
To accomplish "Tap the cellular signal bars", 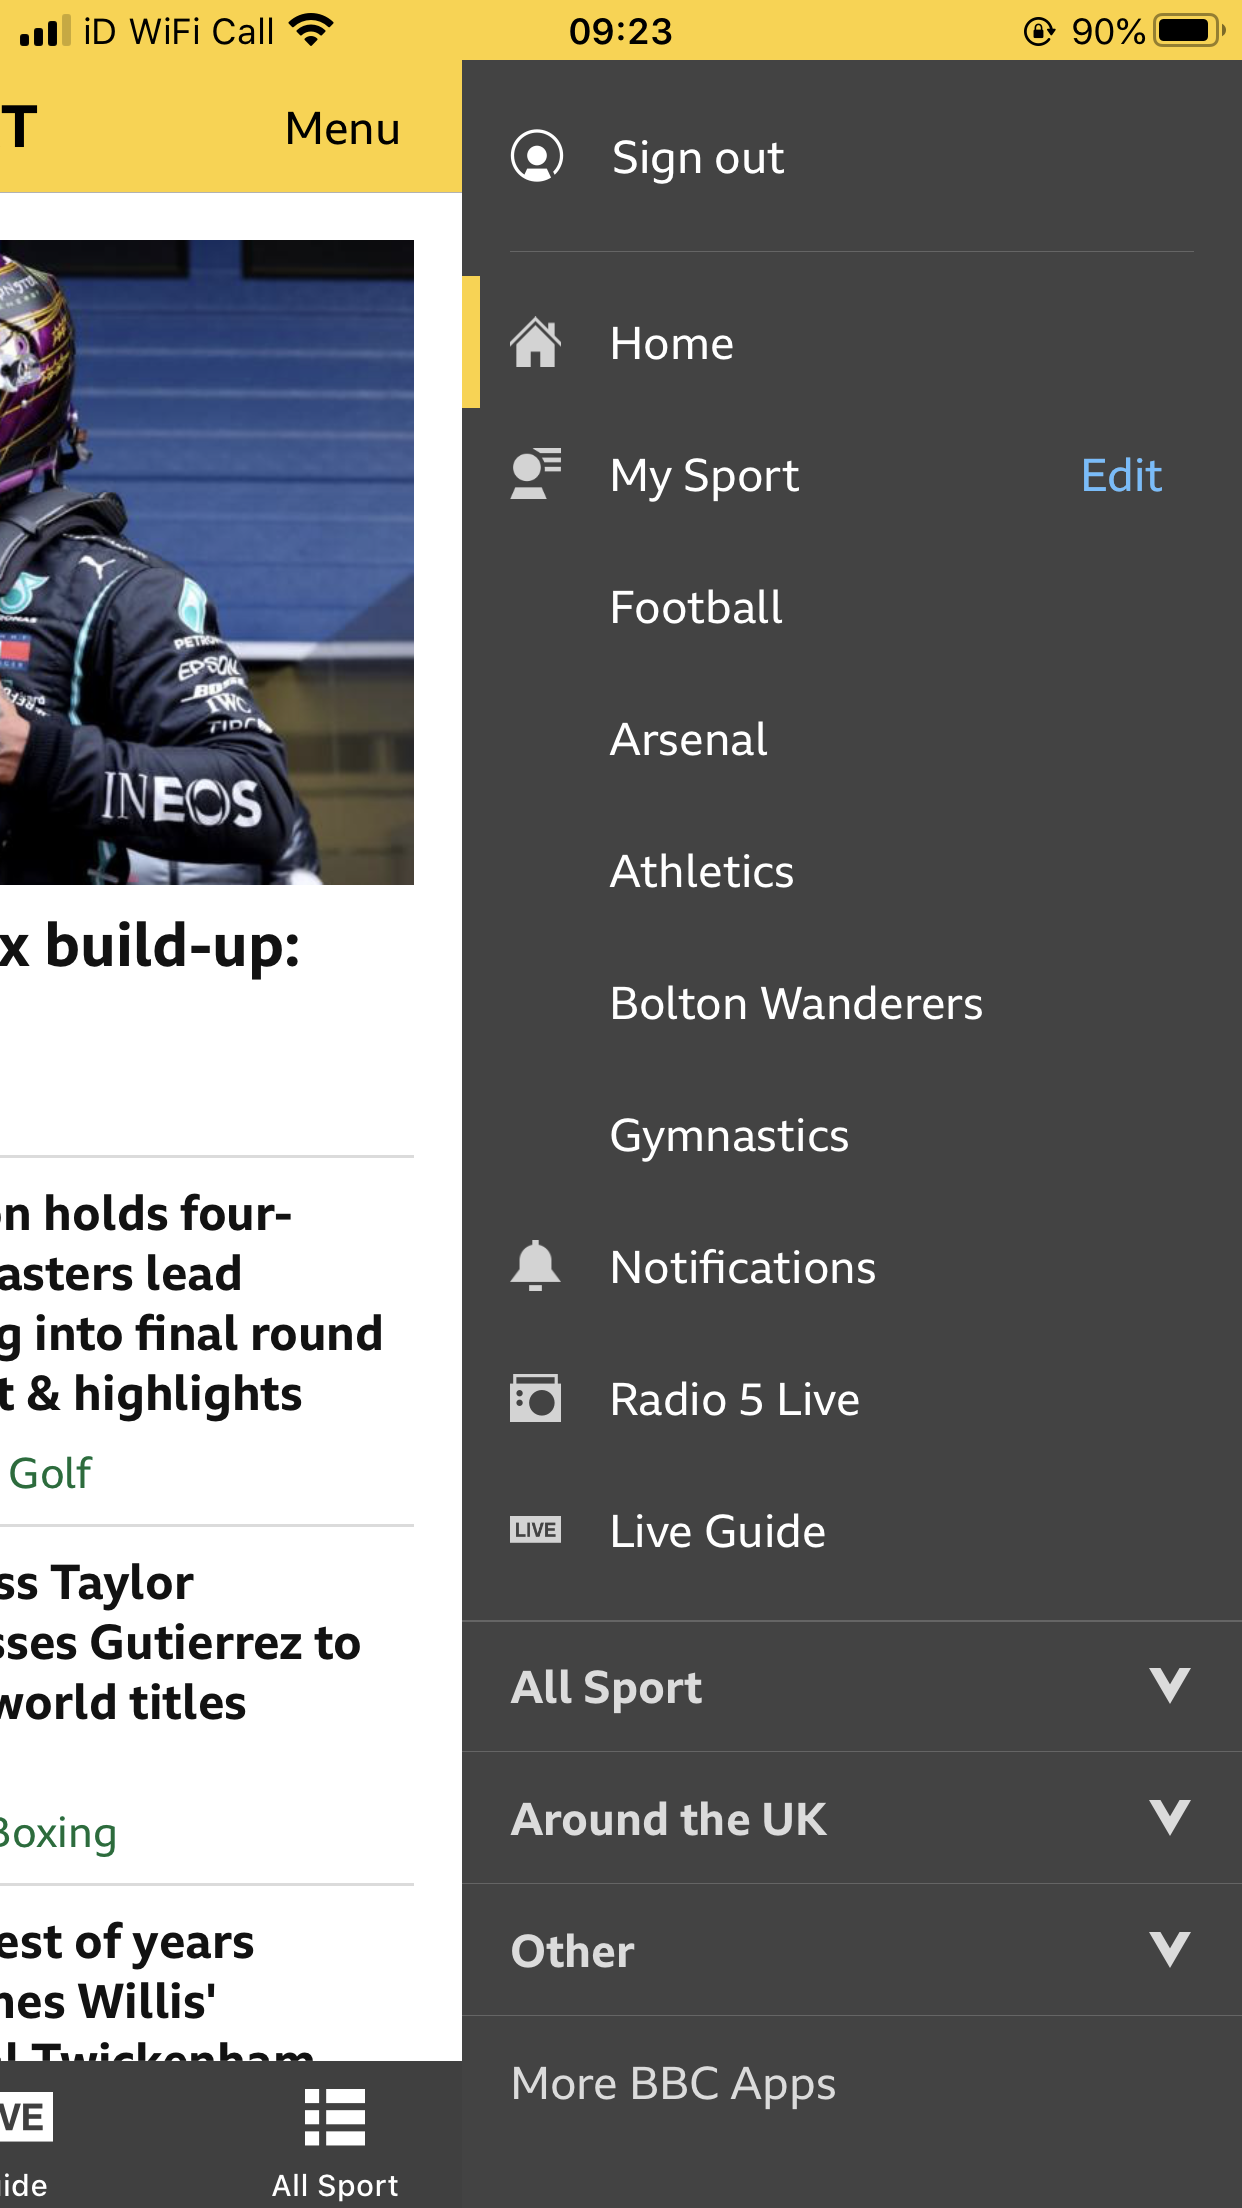I will [x=45, y=31].
